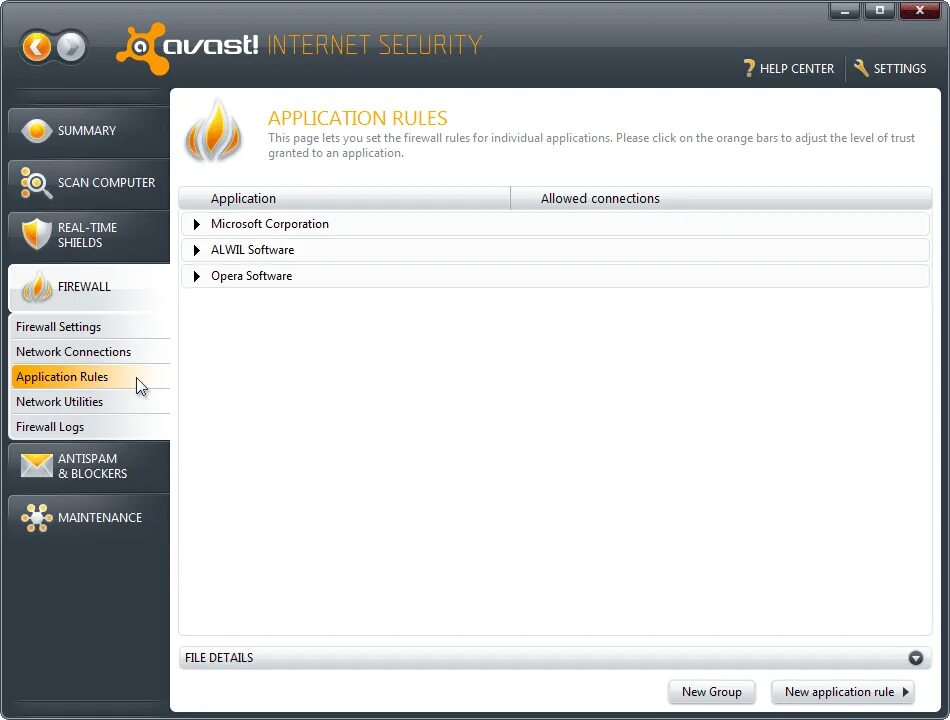Expand the ALWIL Software group
Viewport: 950px width, 720px height.
[x=196, y=250]
